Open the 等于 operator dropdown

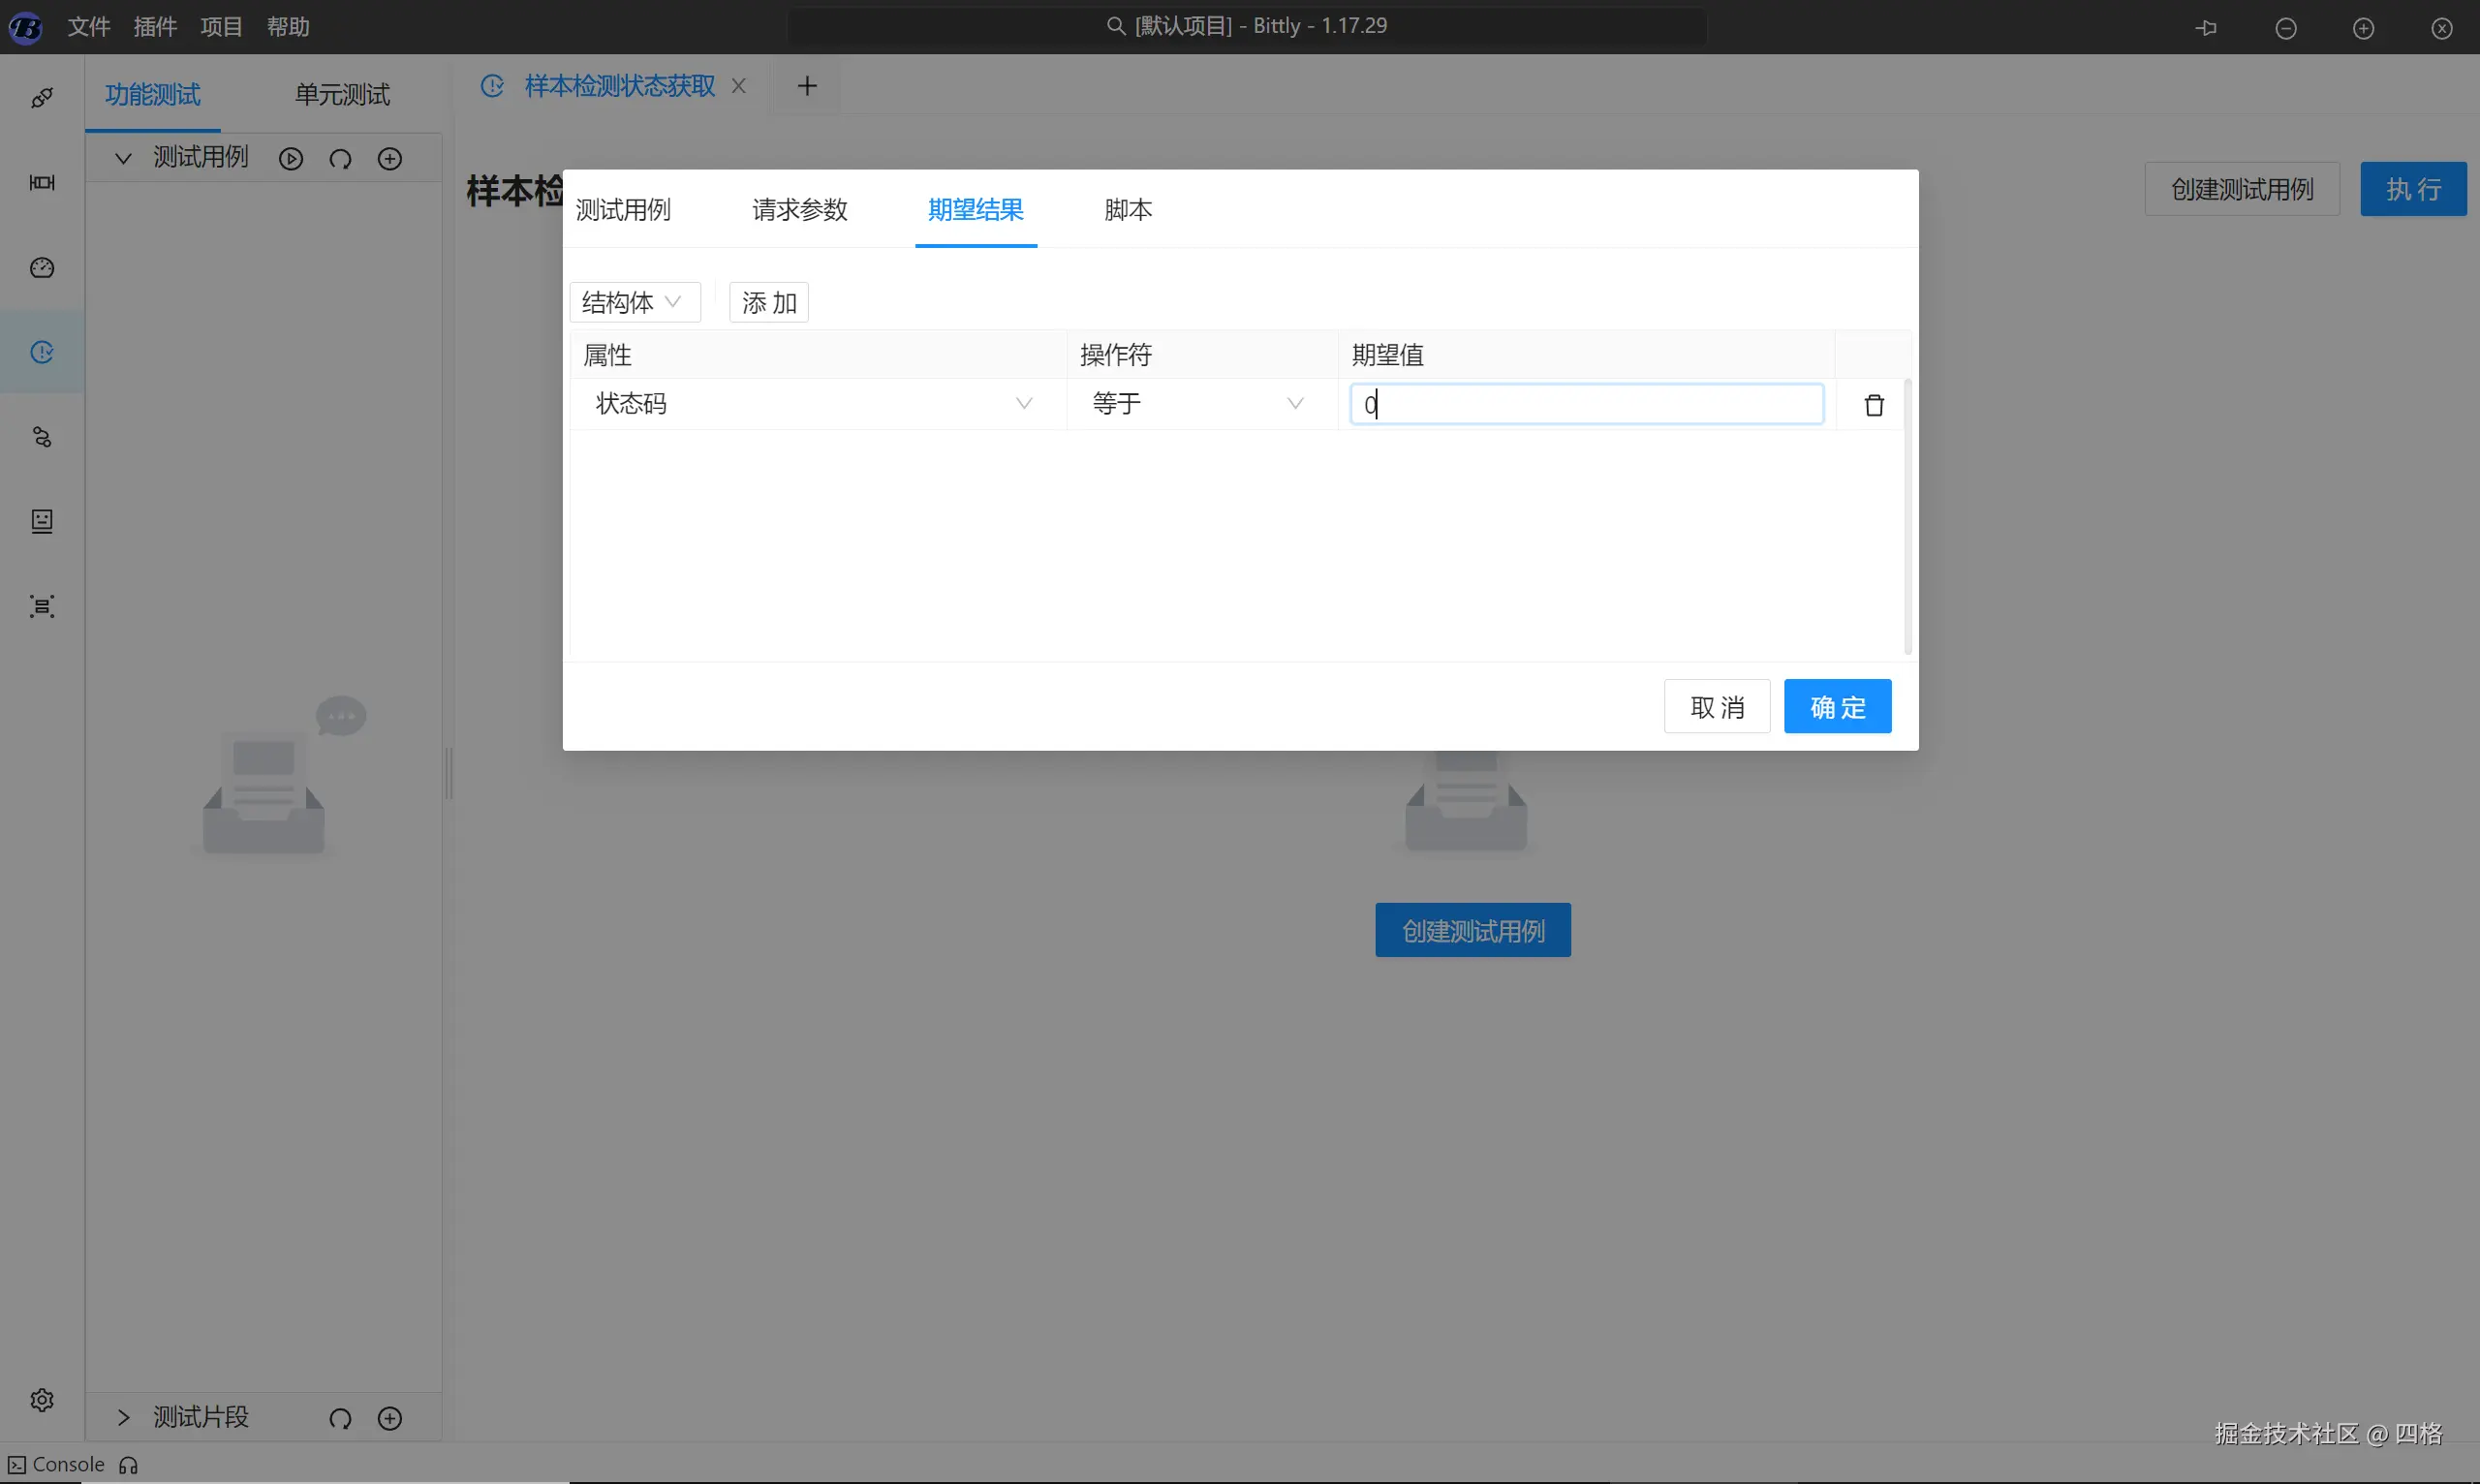pos(1198,404)
